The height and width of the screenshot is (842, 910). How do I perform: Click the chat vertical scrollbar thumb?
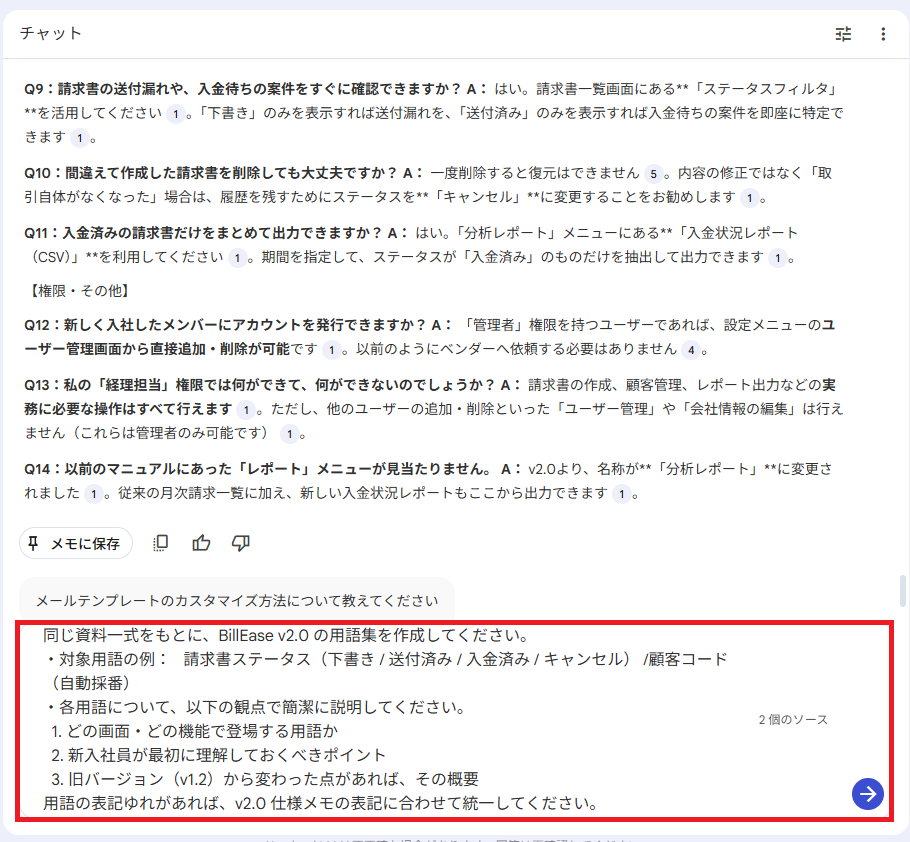(x=902, y=591)
